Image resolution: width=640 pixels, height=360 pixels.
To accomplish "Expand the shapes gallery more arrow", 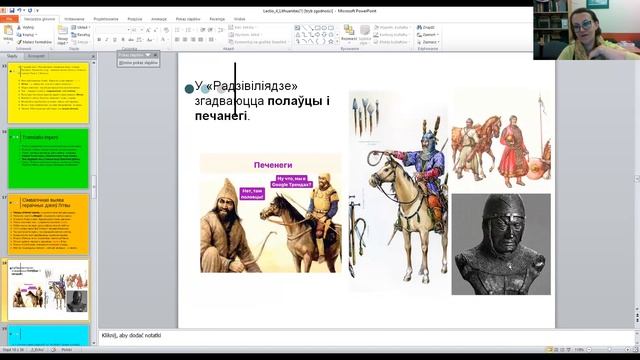I will (337, 42).
